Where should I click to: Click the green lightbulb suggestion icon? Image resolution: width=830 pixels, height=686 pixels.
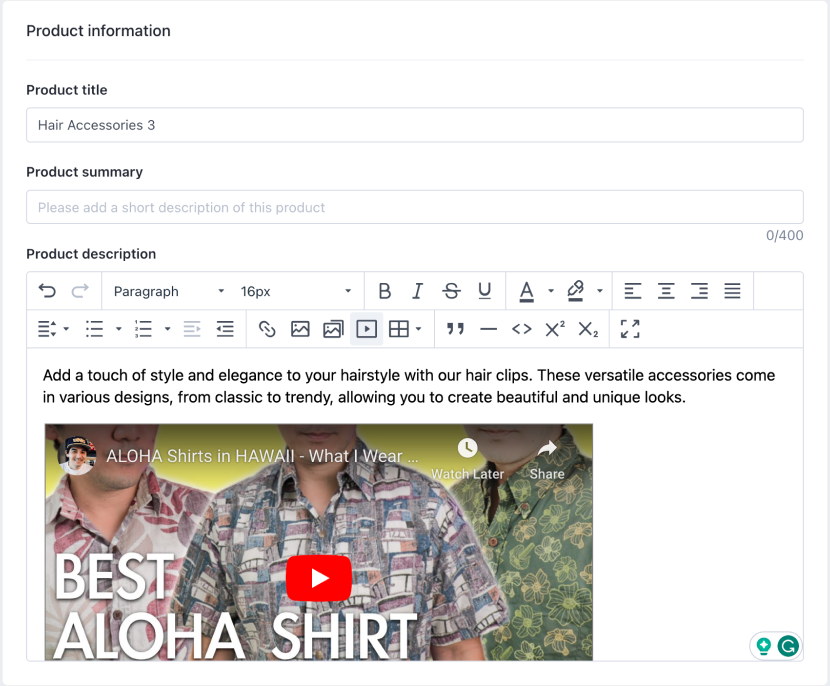click(x=763, y=646)
